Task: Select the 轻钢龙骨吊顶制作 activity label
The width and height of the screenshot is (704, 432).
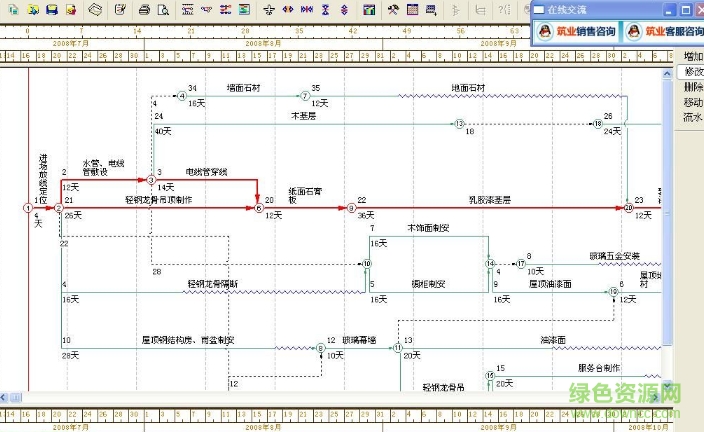Action: click(158, 200)
